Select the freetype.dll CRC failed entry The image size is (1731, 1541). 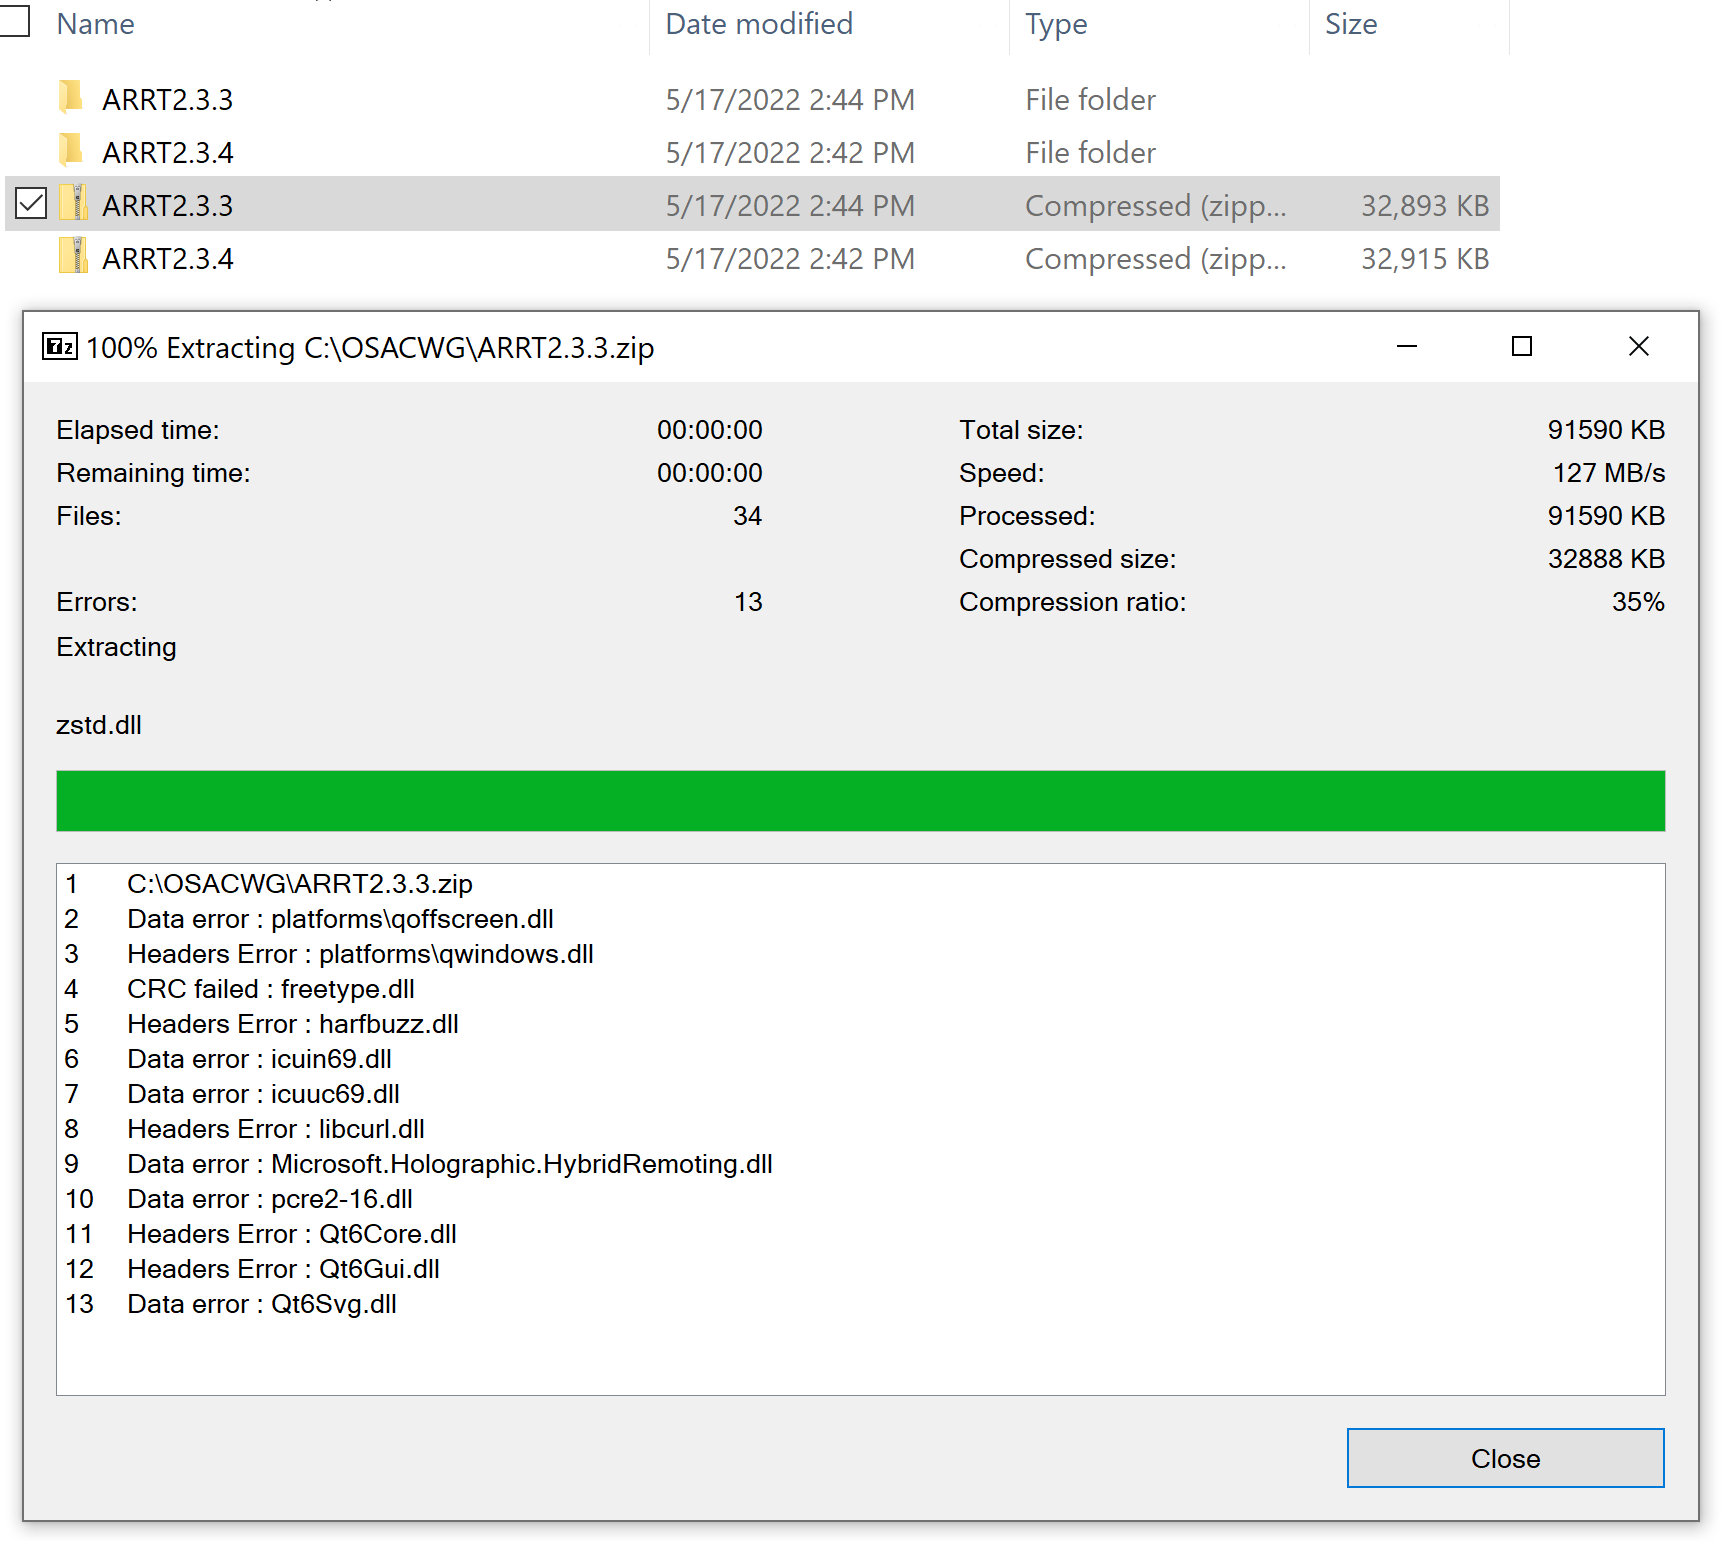coord(270,989)
